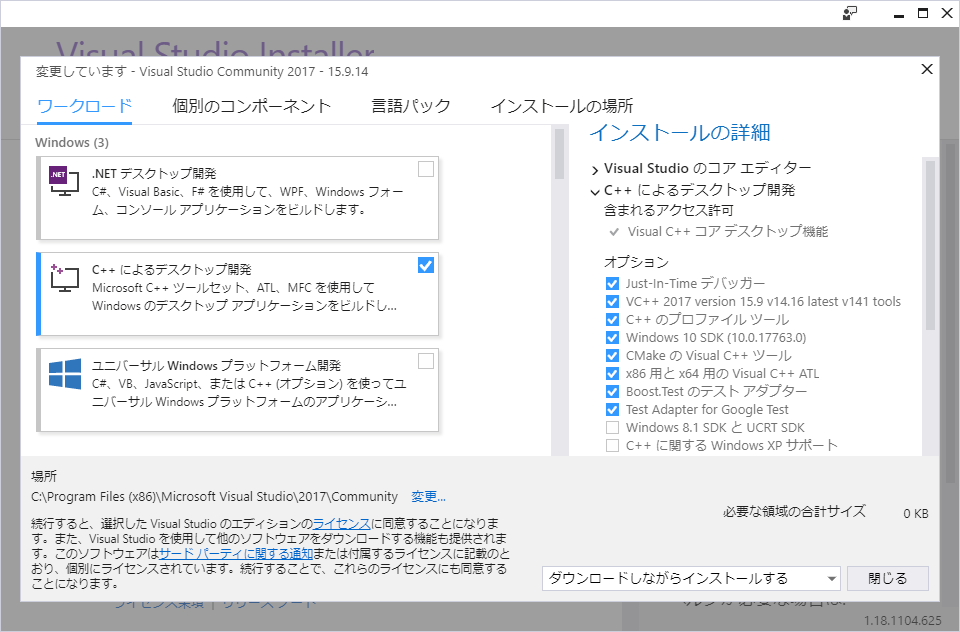The height and width of the screenshot is (632, 960).
Task: Switch to the ワークロード tab
Action: (84, 106)
